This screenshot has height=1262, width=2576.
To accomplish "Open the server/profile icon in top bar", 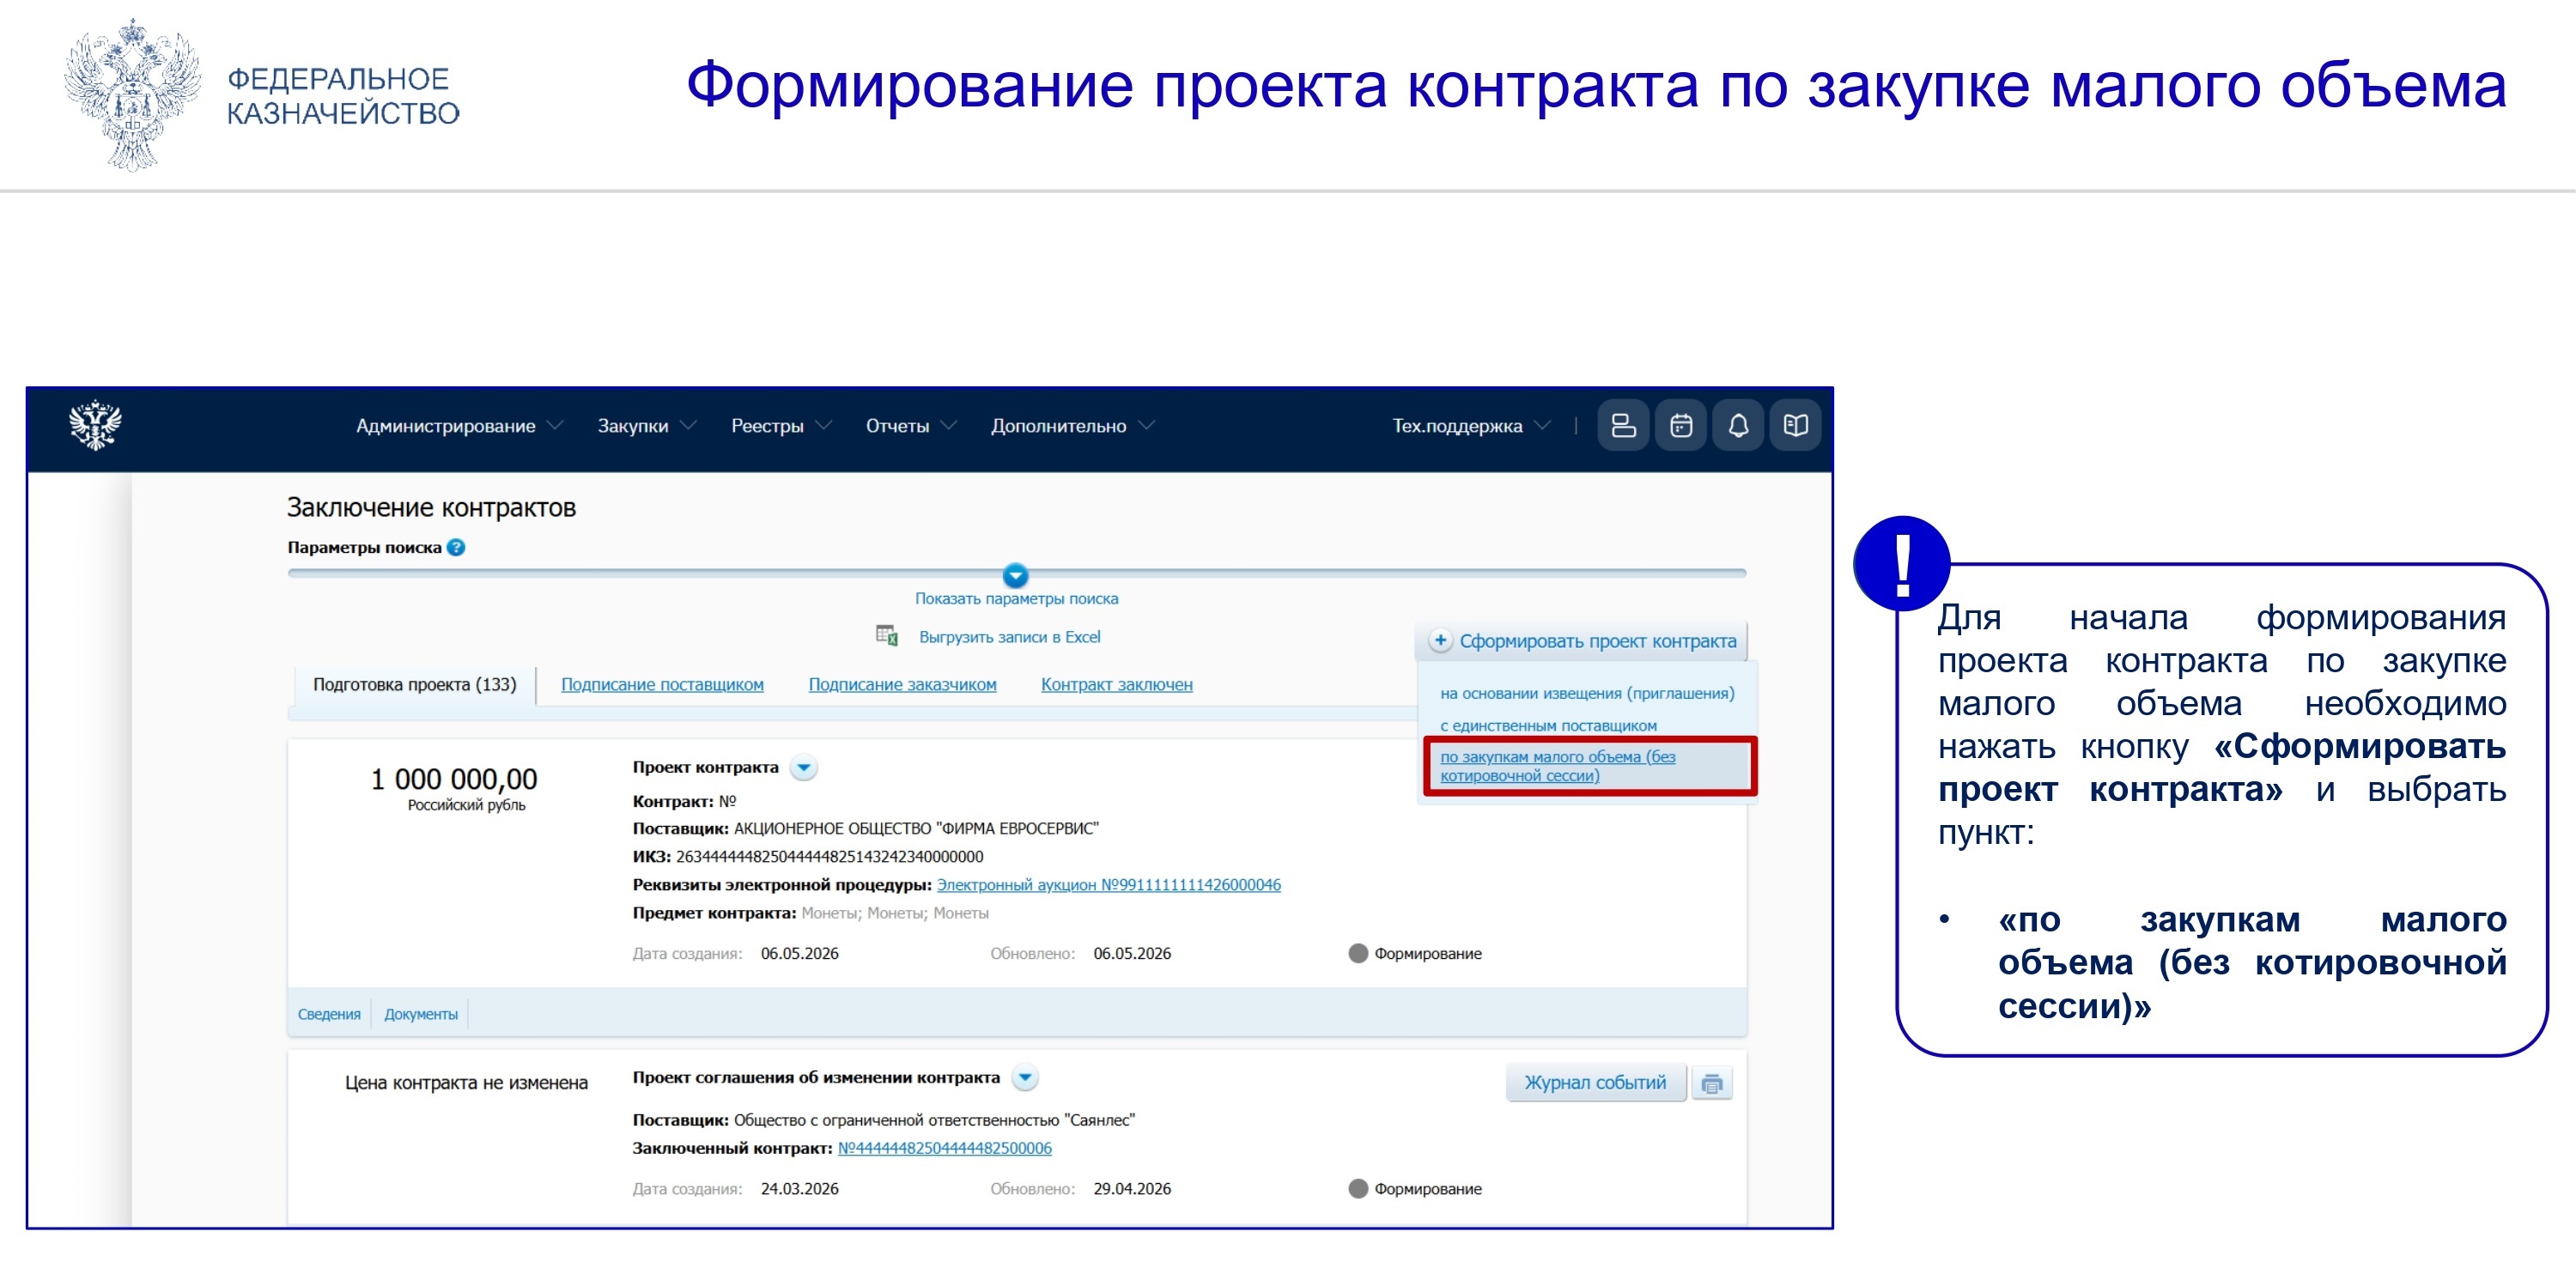I will click(1623, 426).
